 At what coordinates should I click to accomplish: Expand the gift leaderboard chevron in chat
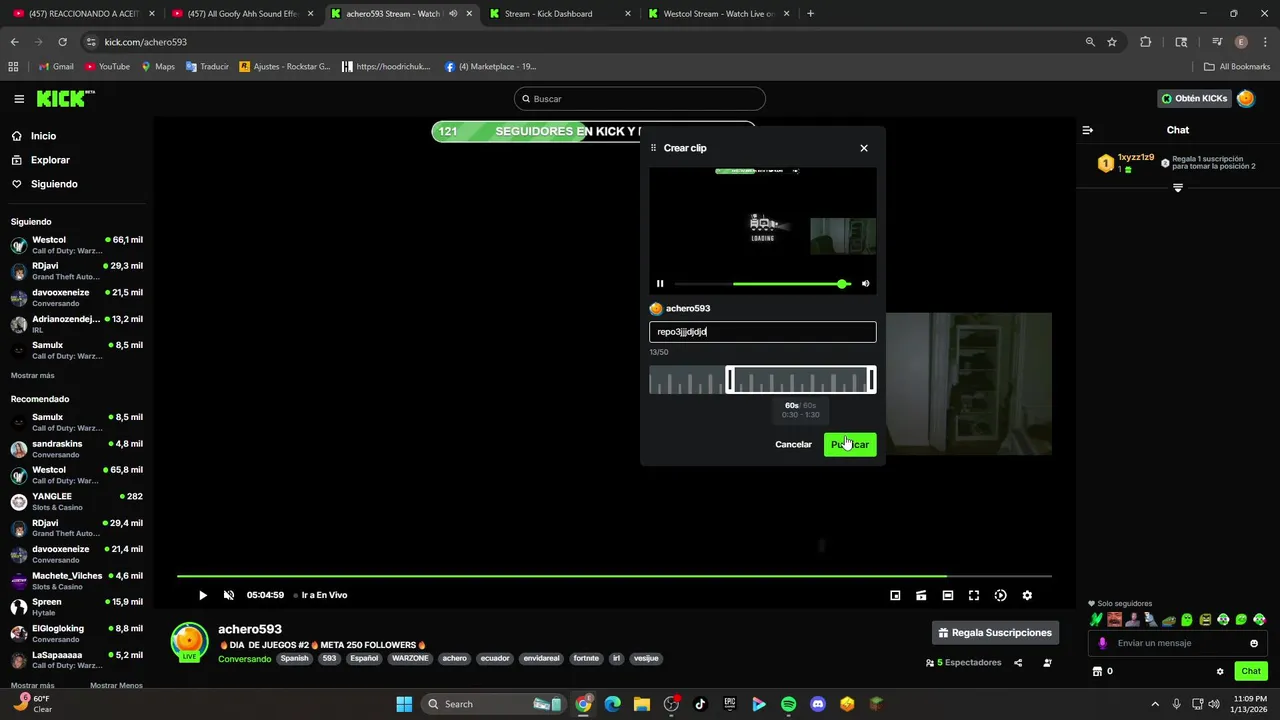[x=1177, y=188]
